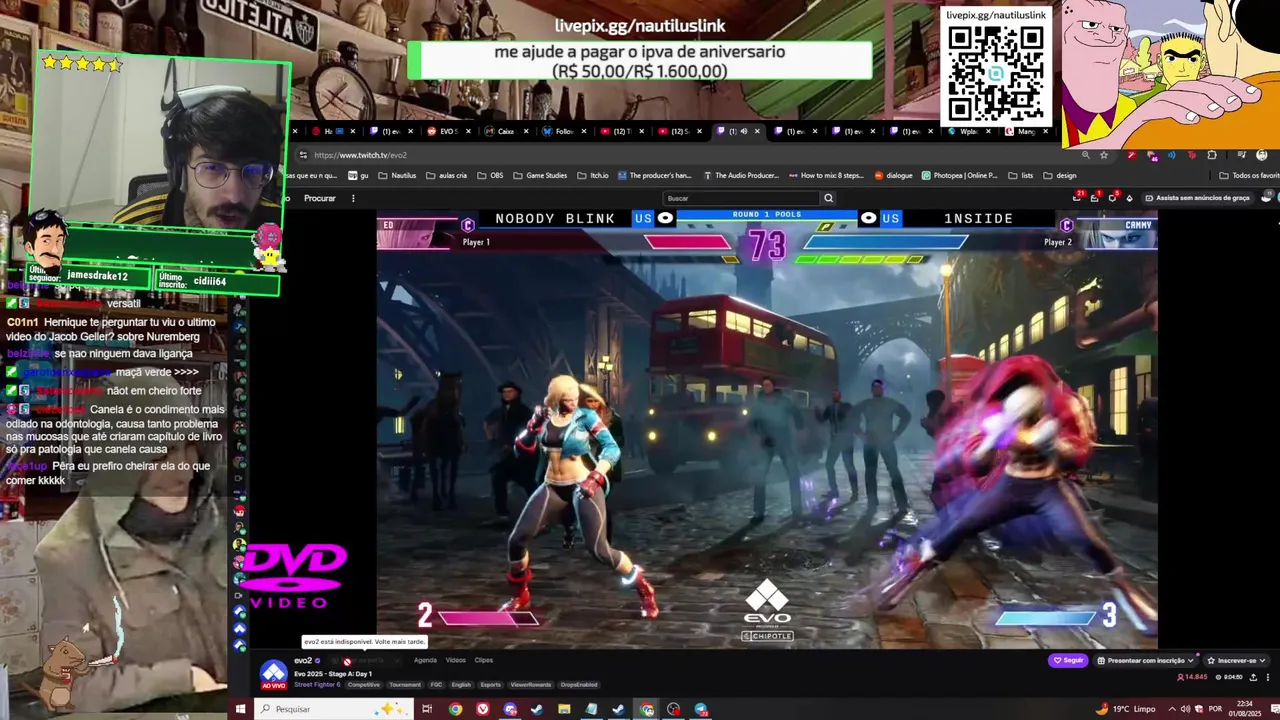Click the Street Fighter 6 category link
This screenshot has width=1280, height=720.
point(317,685)
